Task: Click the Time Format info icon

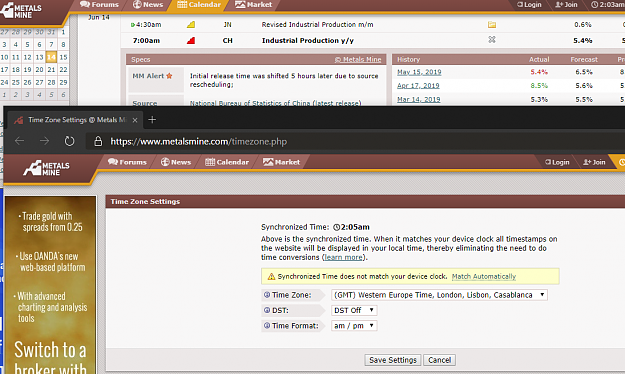Action: [267, 326]
